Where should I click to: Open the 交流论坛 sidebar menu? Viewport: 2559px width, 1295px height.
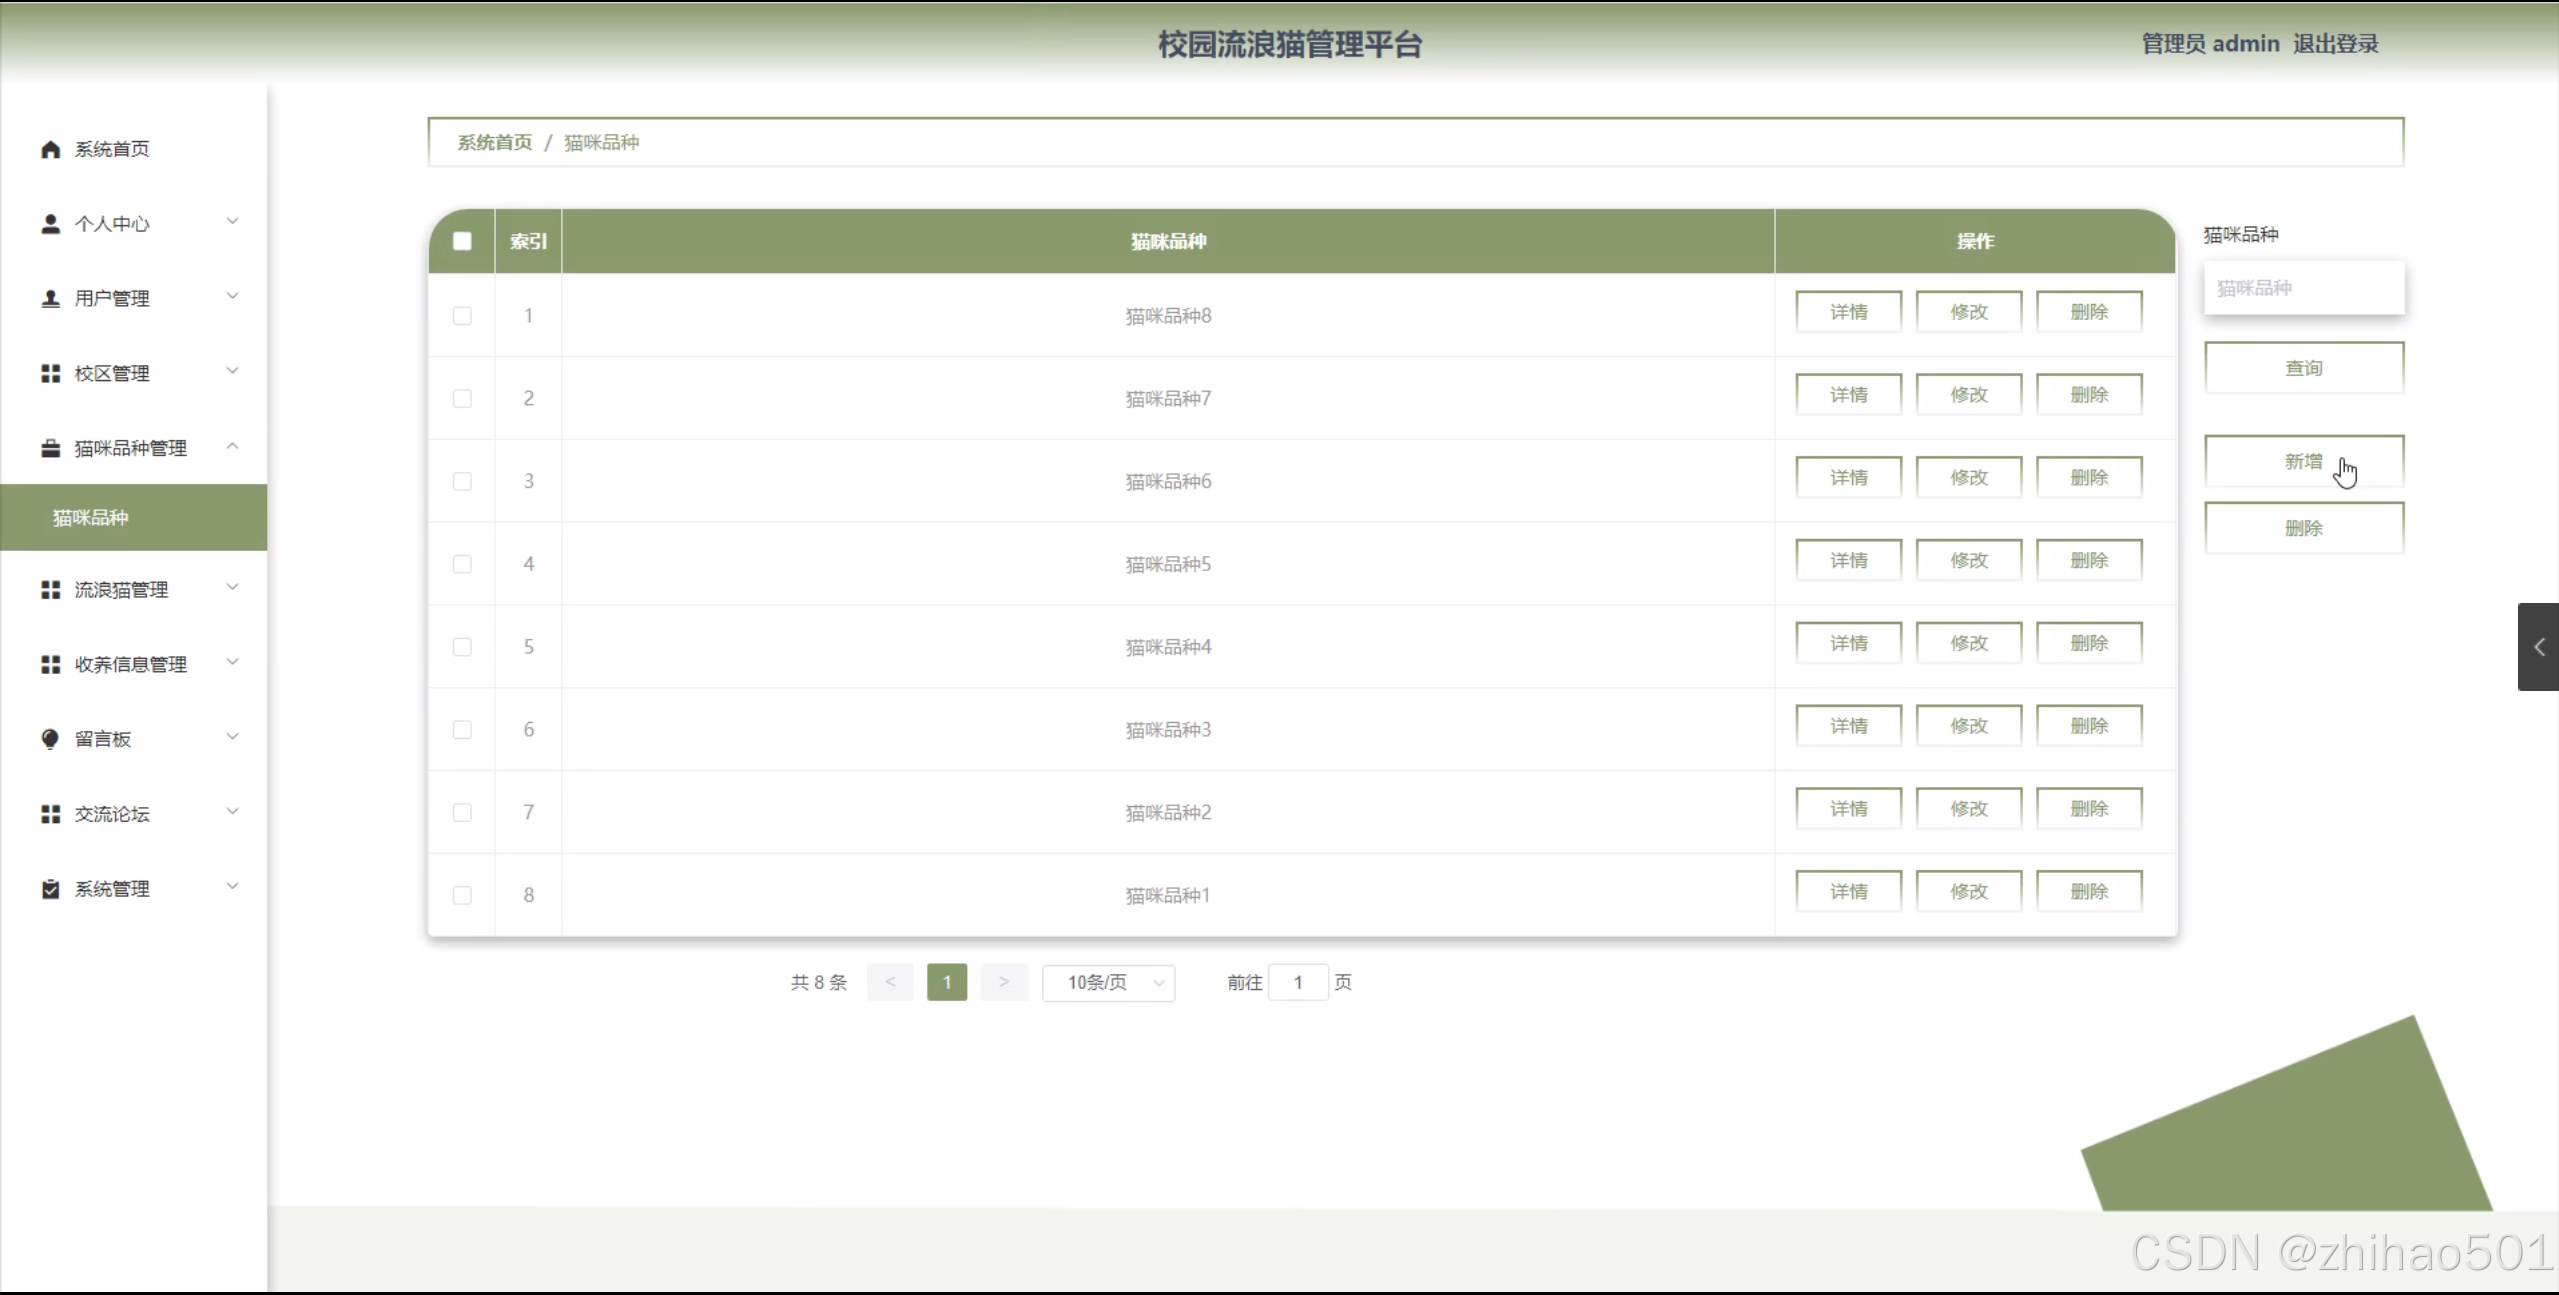pyautogui.click(x=112, y=814)
